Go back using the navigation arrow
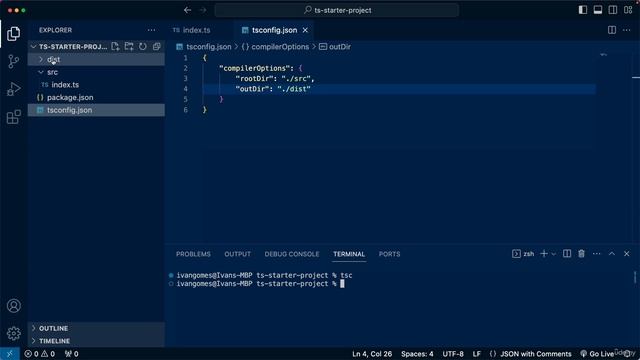This screenshot has height=360, width=640. [187, 10]
